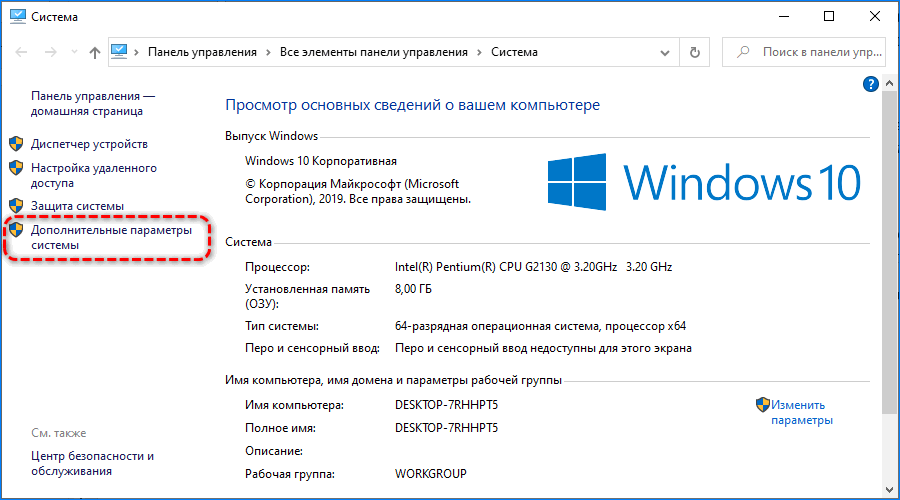This screenshot has width=900, height=500.
Task: Expand the address bar history dropdown
Action: 666,52
